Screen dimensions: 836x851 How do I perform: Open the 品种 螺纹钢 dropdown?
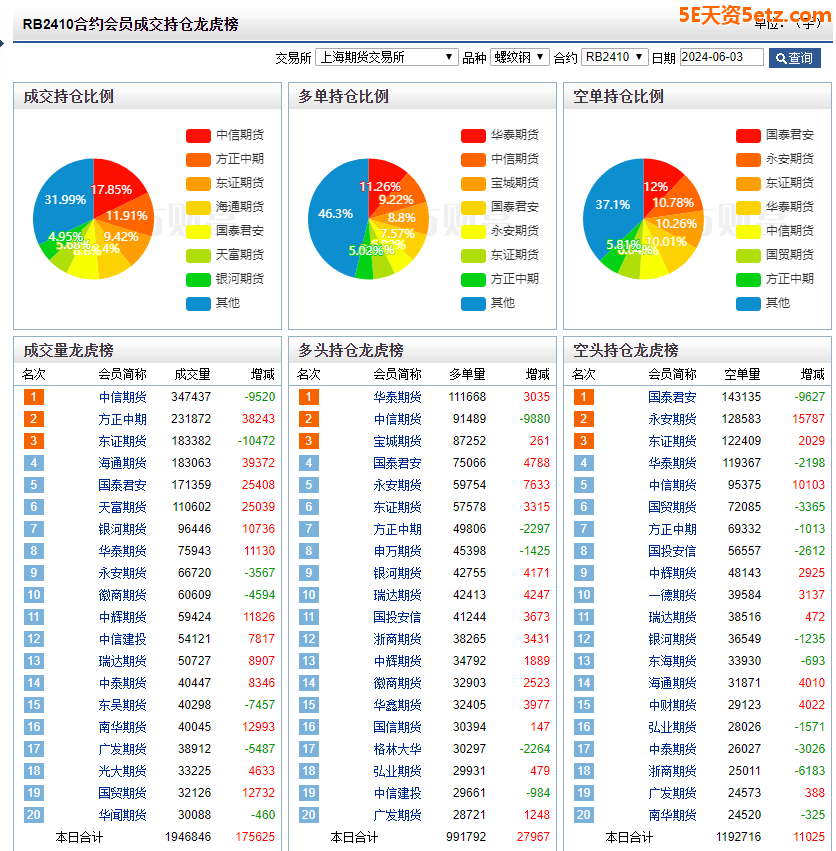[519, 57]
